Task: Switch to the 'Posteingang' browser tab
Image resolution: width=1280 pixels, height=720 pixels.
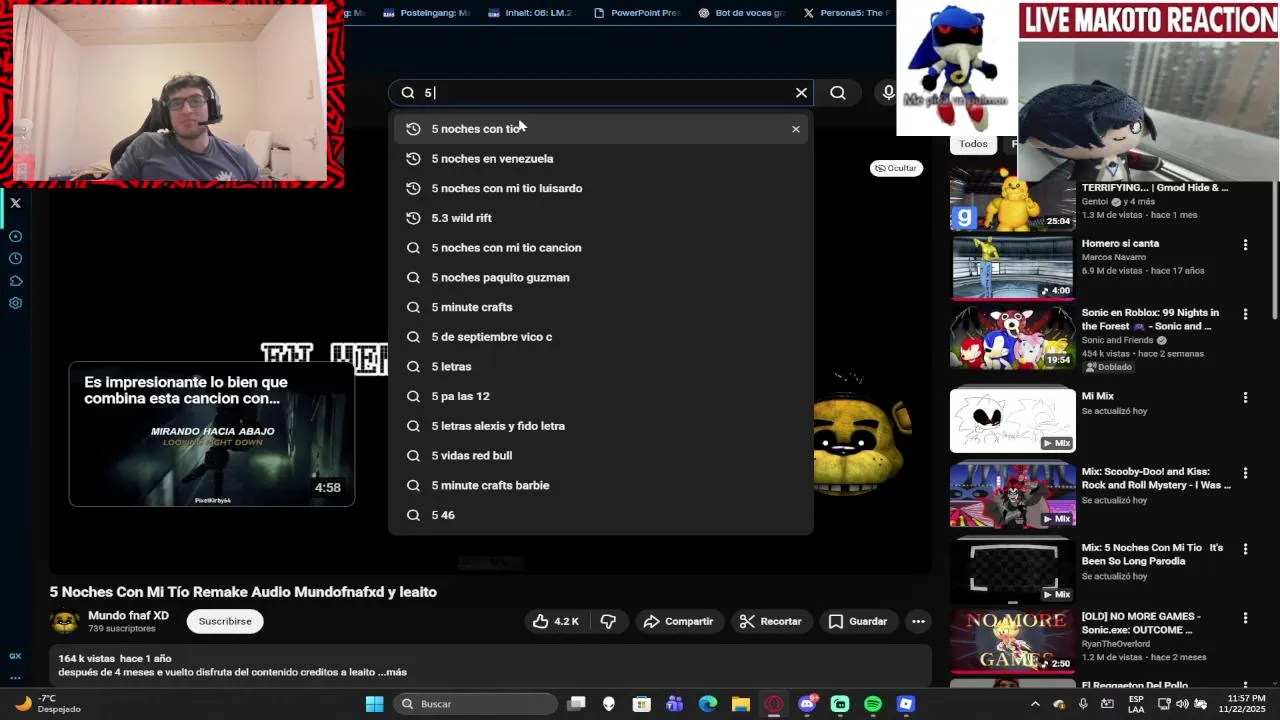Action: [426, 13]
